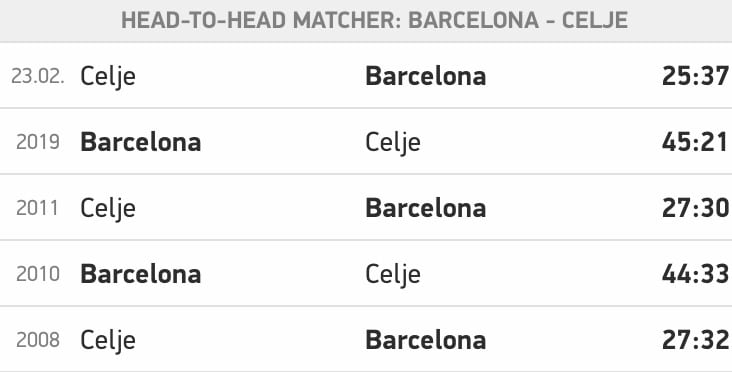Select Barcelona in the 2008 match

426,340
